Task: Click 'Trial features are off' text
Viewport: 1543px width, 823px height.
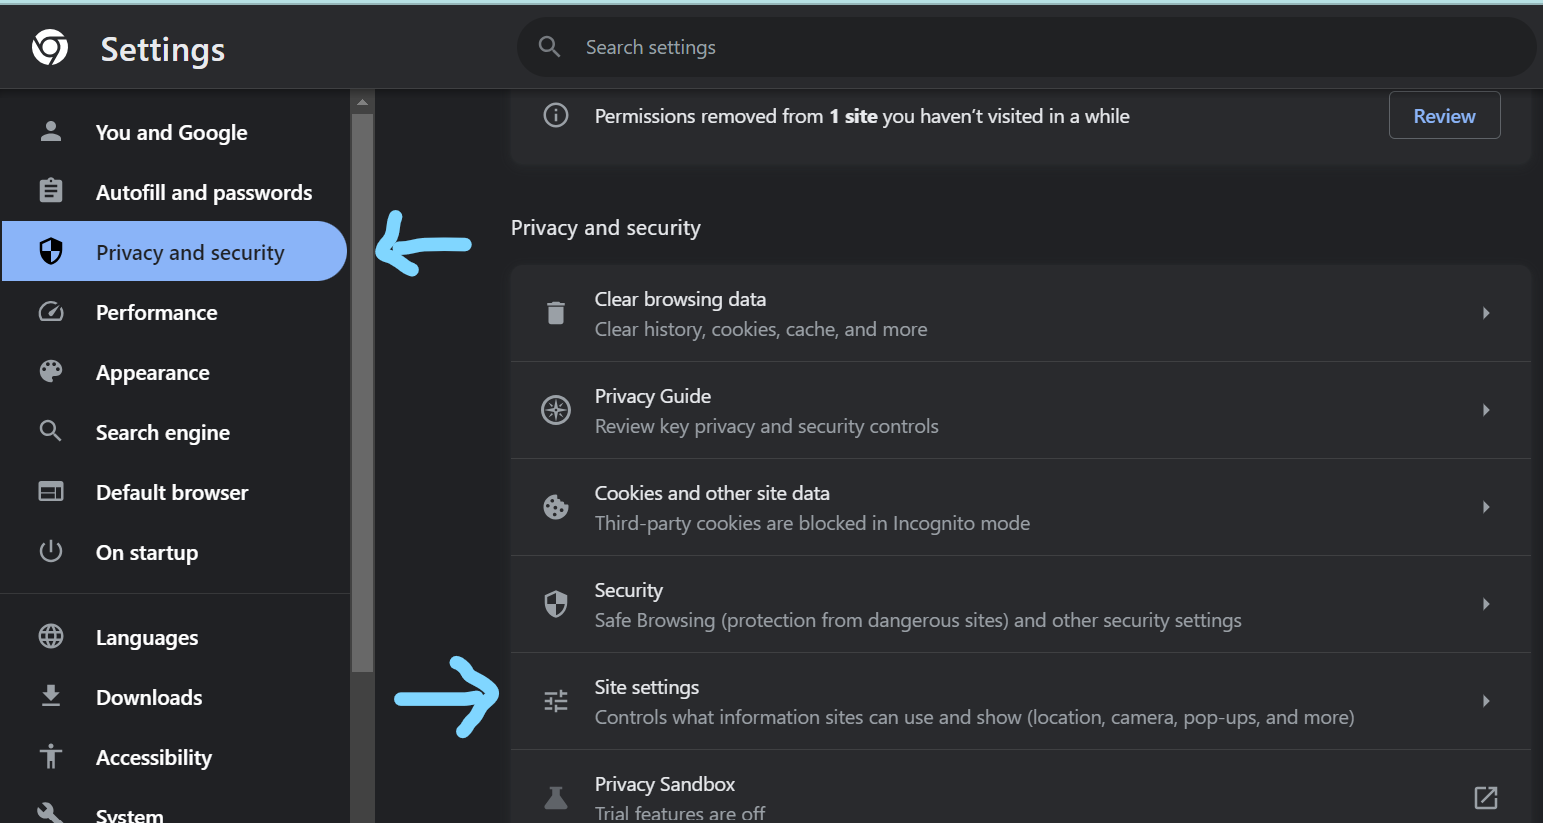Action: click(680, 813)
